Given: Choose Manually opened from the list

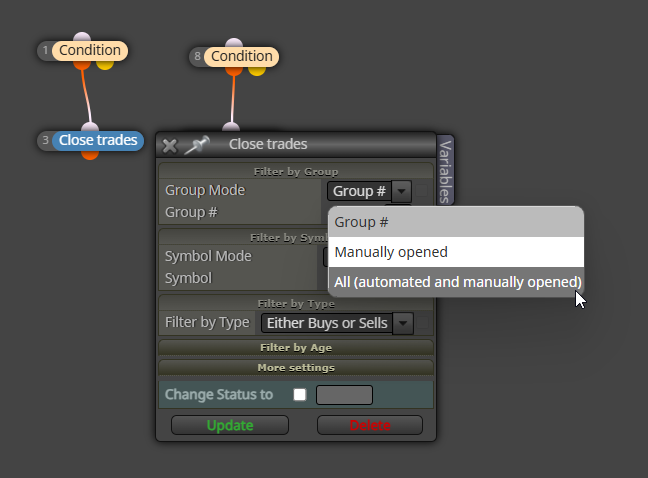Looking at the screenshot, I should click(x=456, y=252).
